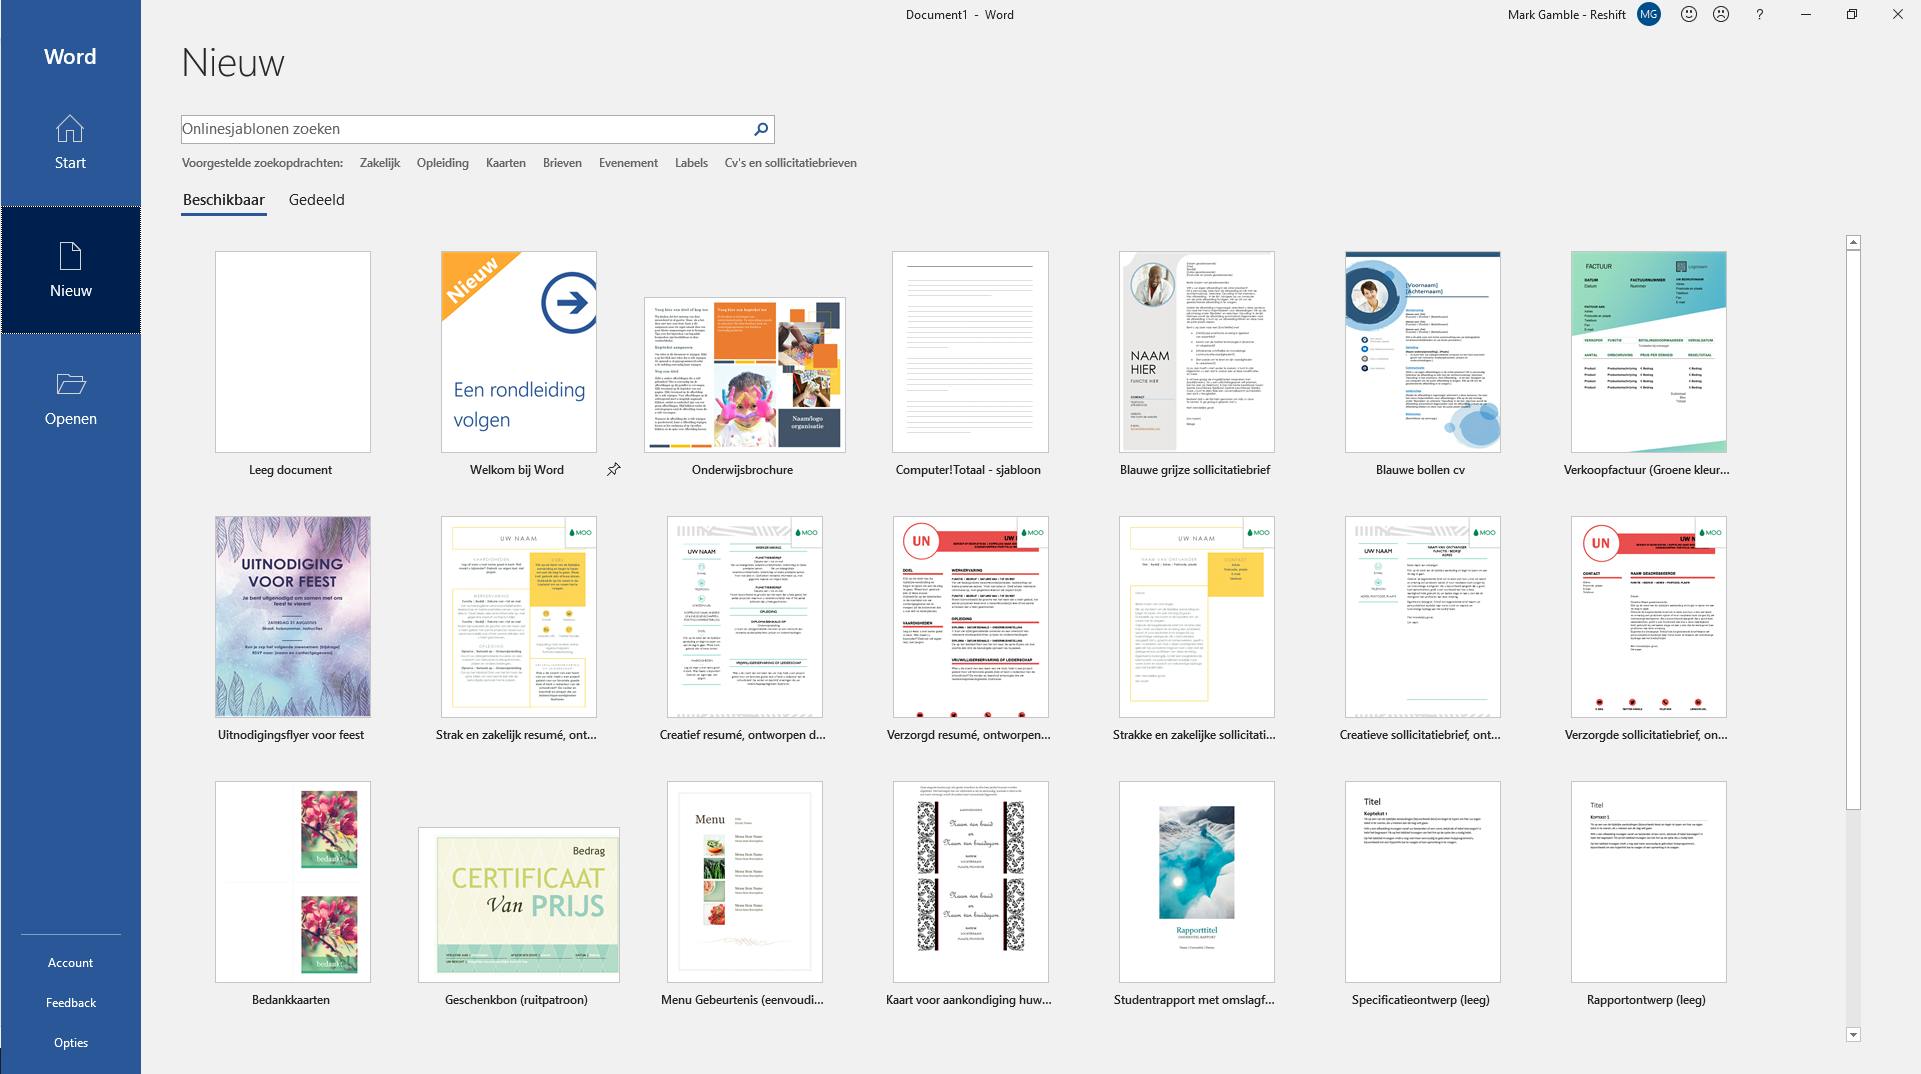The width and height of the screenshot is (1921, 1074).
Task: Choose Verkoopfactuur template
Action: [1648, 352]
